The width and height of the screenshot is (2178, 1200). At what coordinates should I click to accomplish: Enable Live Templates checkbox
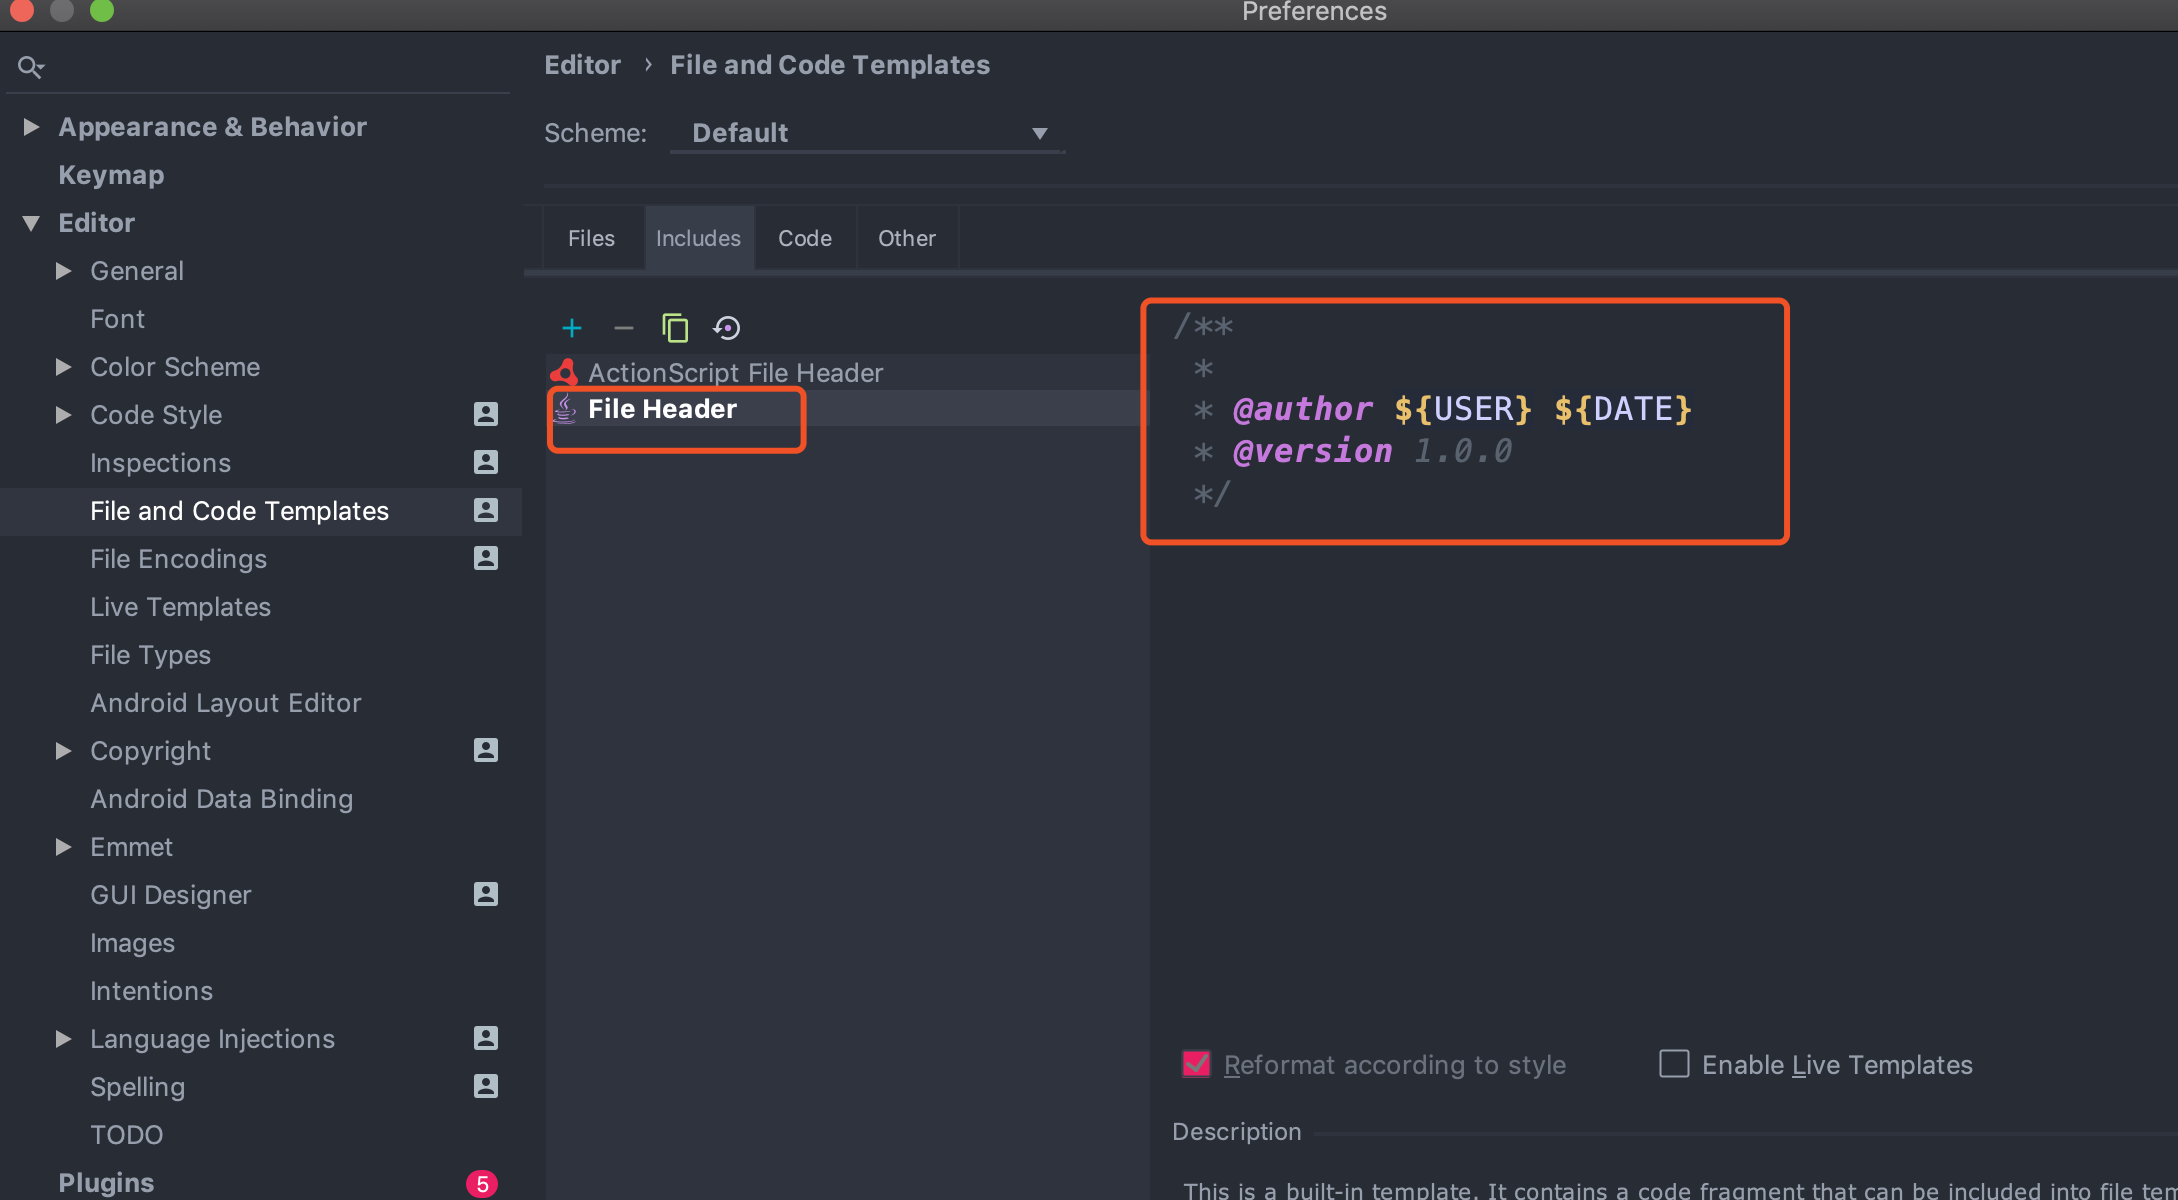(1674, 1064)
